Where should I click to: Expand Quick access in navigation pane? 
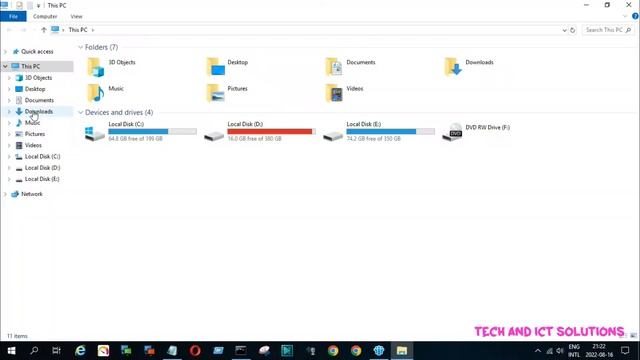pos(5,52)
